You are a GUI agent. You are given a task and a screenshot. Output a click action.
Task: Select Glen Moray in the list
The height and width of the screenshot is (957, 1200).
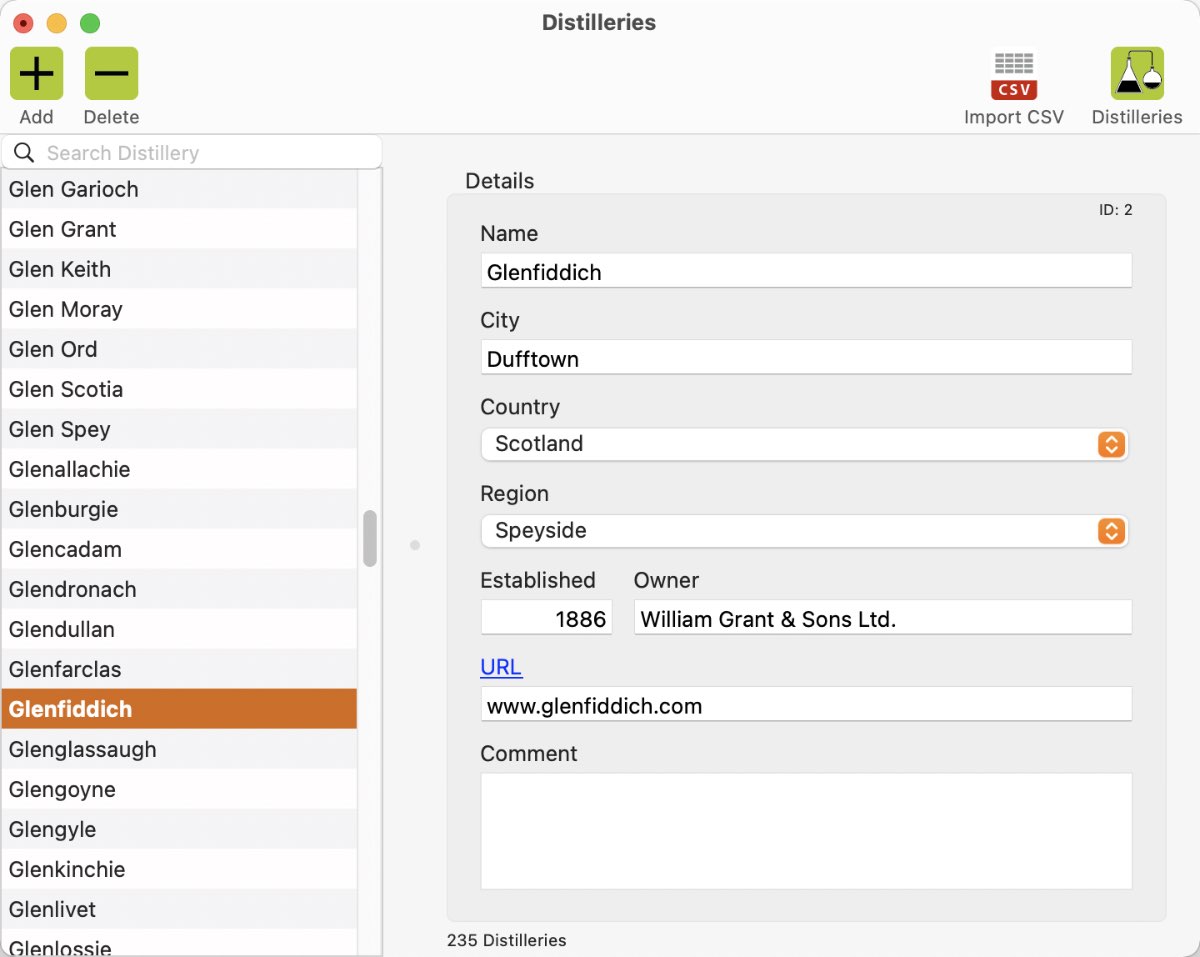click(x=179, y=309)
